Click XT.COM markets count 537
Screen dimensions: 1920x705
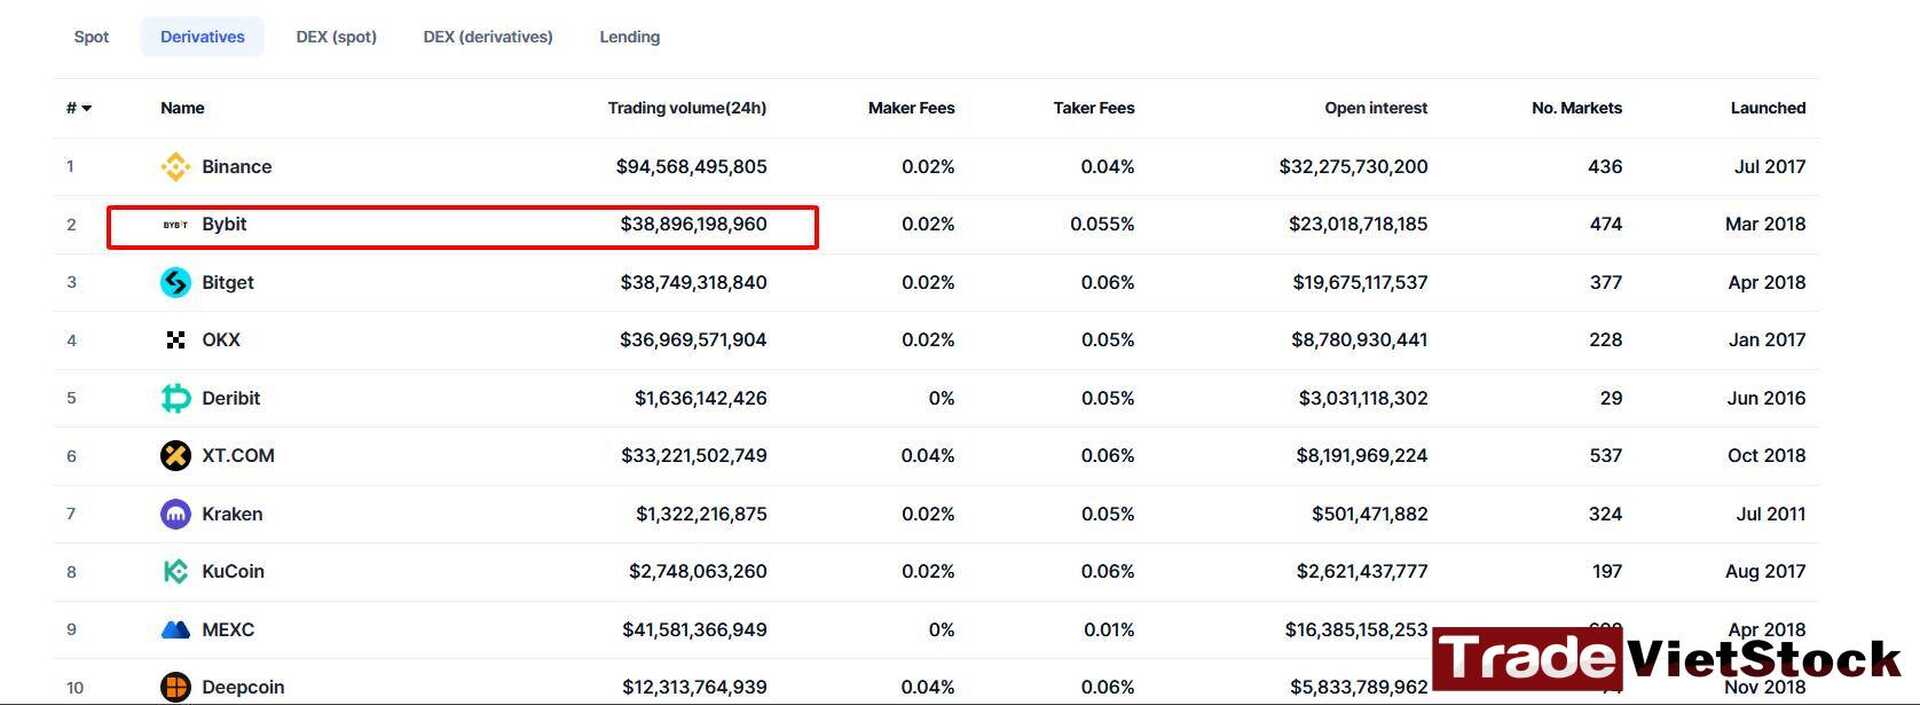click(x=1606, y=456)
